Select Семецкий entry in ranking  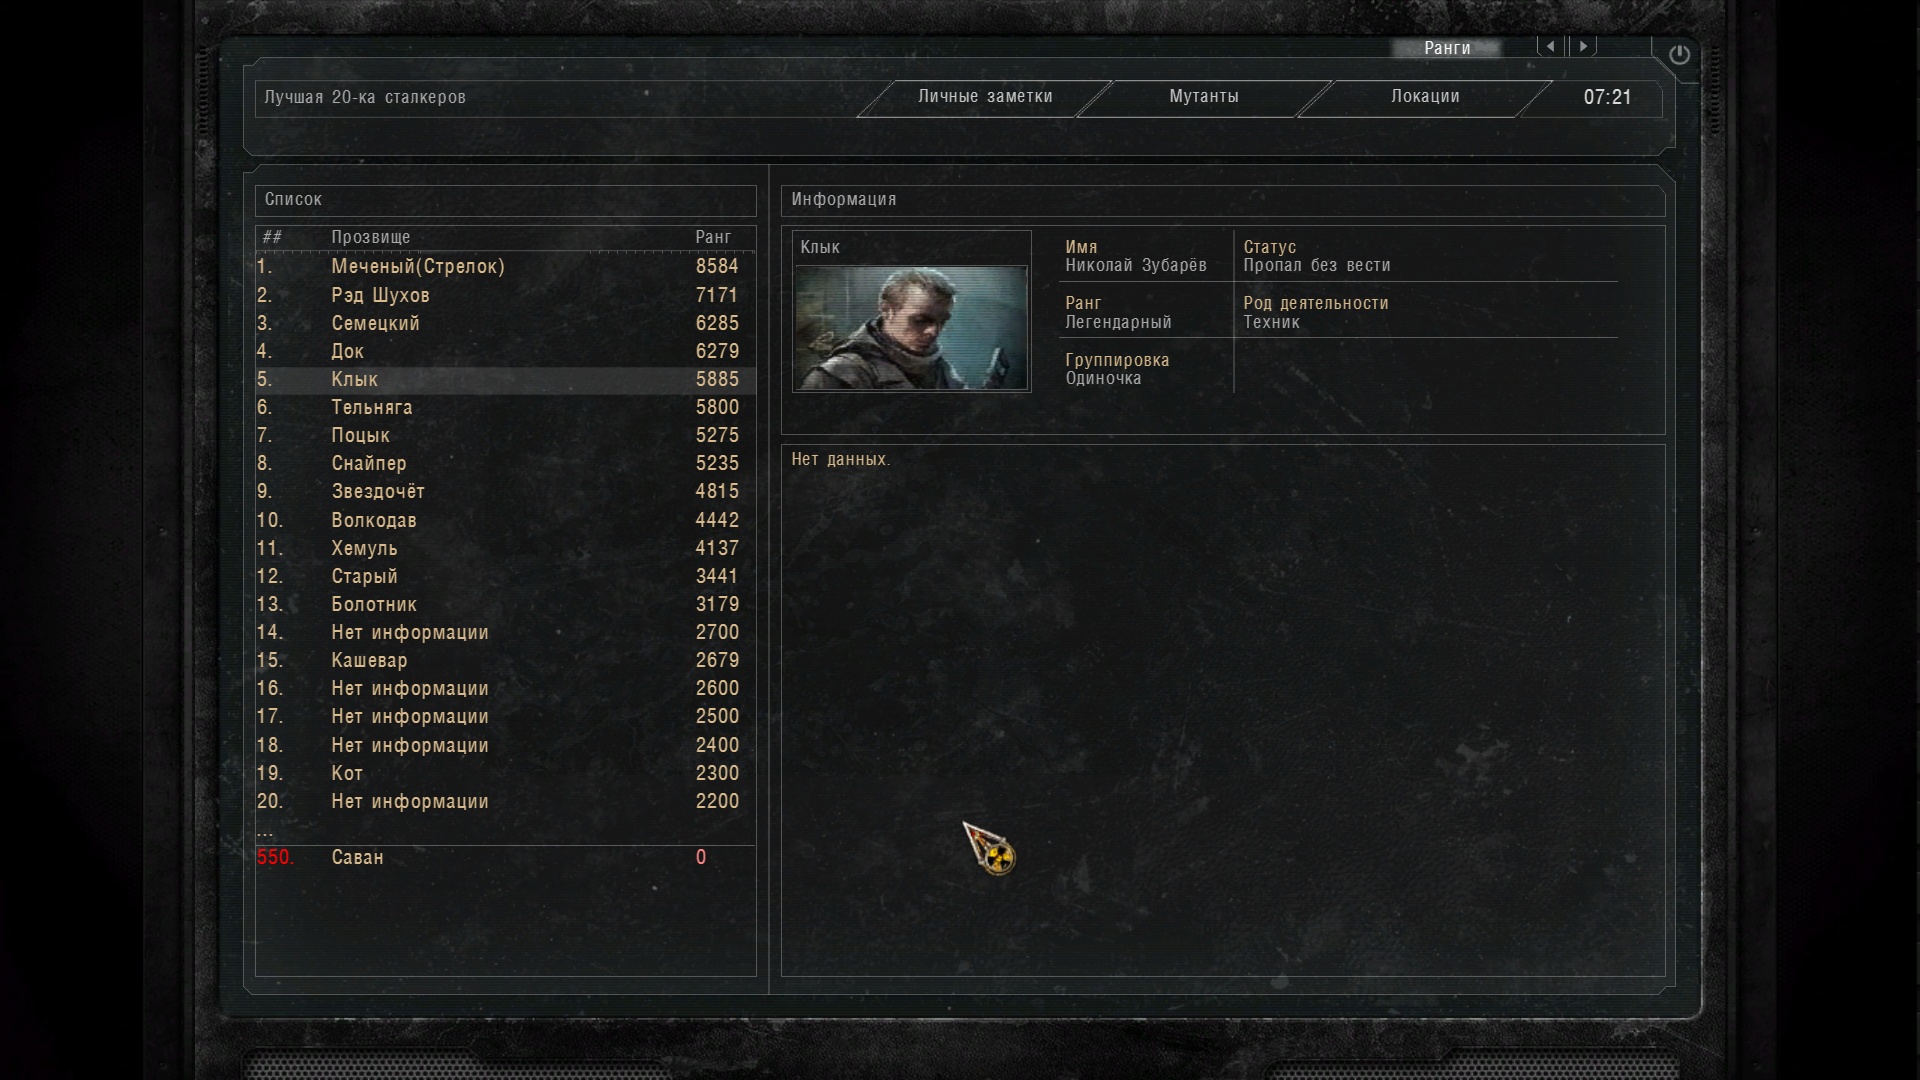tap(505, 323)
